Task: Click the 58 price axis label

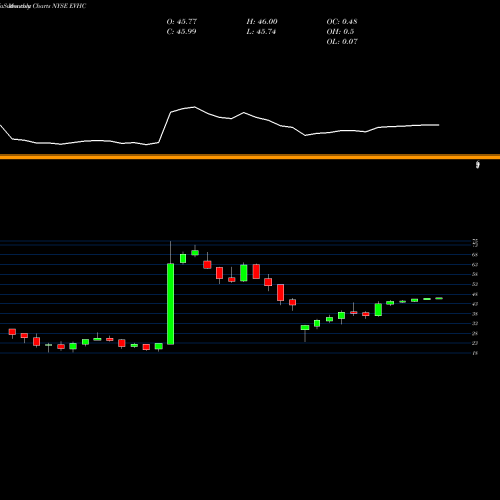Action: (475, 274)
